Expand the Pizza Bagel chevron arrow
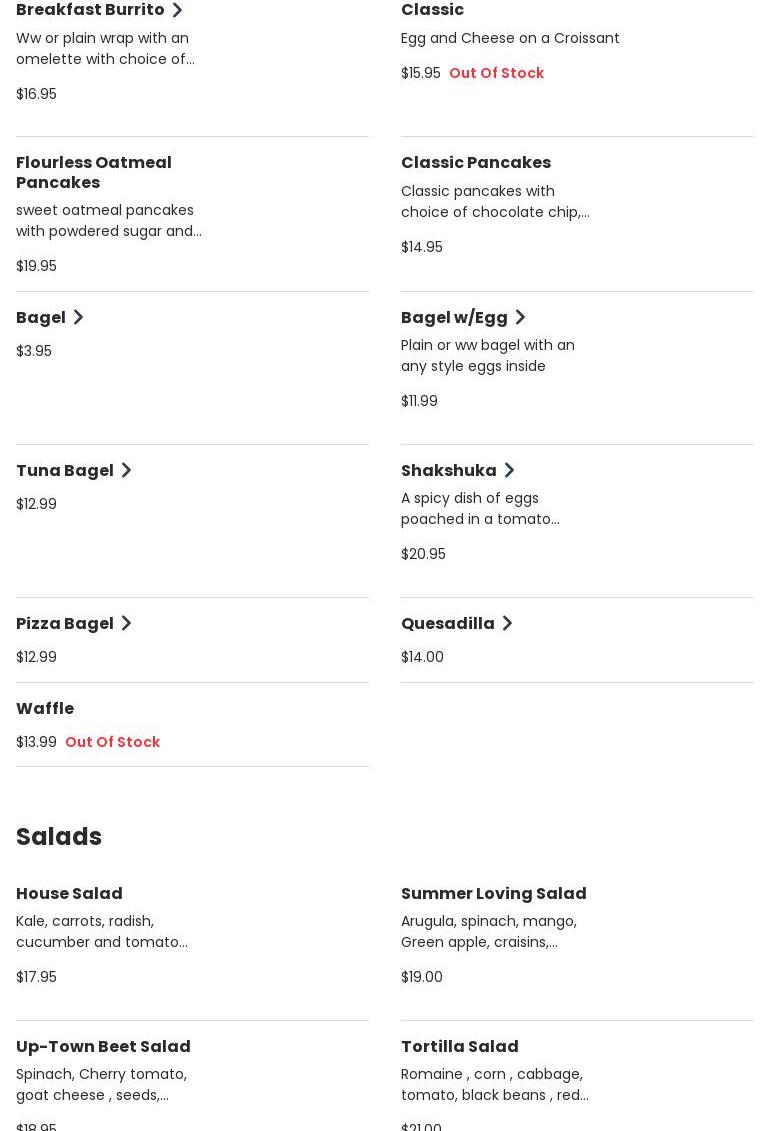Screen dimensions: 770x1131 (x=126, y=623)
